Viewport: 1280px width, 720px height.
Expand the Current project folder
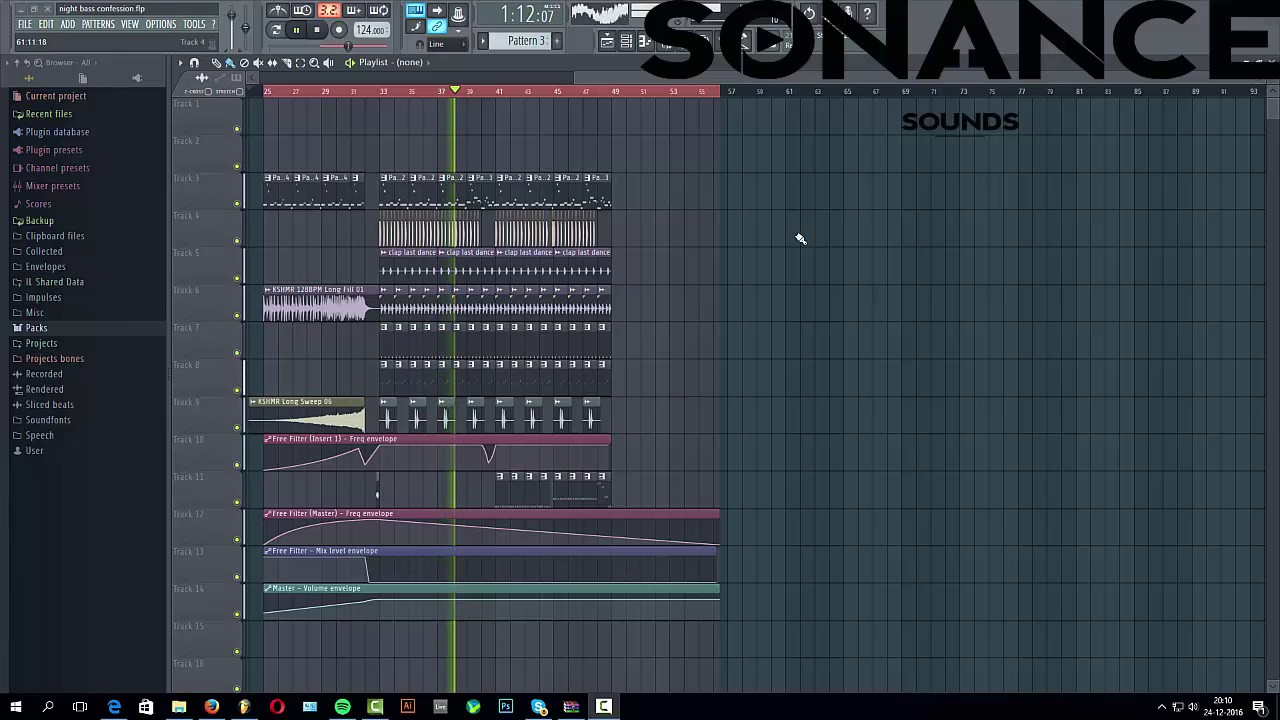pos(56,96)
